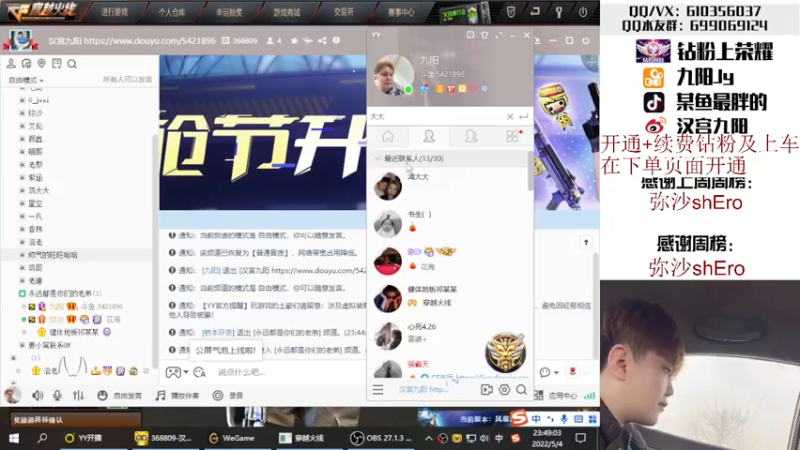Click the search input showing 大大
Viewport: 800px width, 450px height.
point(436,116)
